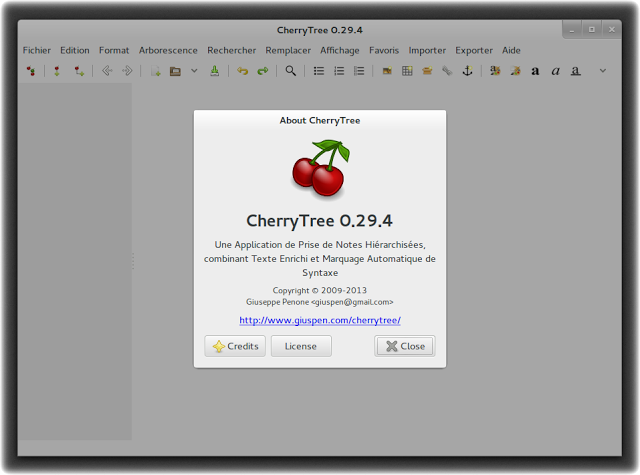Click the redo arrow icon
This screenshot has width=640, height=475.
(263, 71)
